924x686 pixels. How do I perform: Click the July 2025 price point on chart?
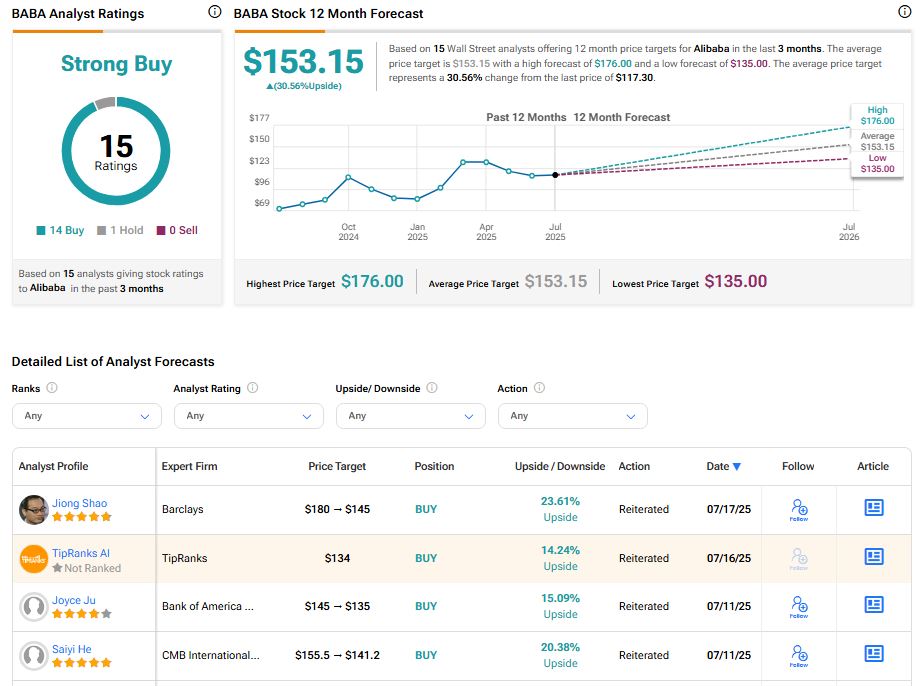point(555,175)
